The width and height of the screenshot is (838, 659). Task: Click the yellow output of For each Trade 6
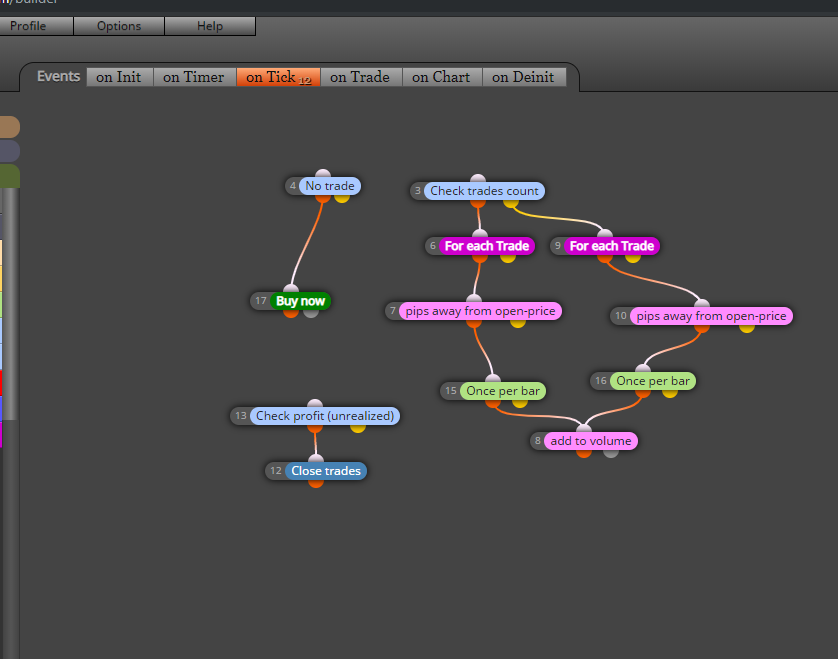(x=508, y=258)
